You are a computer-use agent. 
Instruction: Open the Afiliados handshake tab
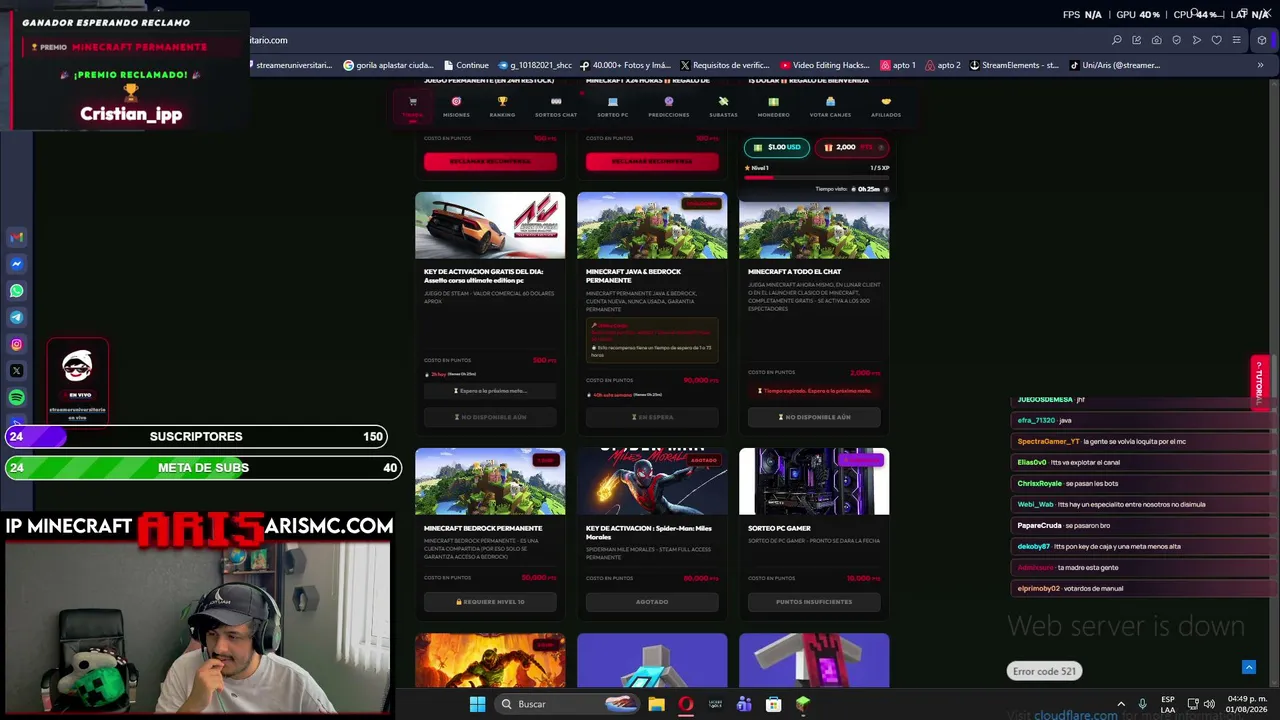(886, 106)
